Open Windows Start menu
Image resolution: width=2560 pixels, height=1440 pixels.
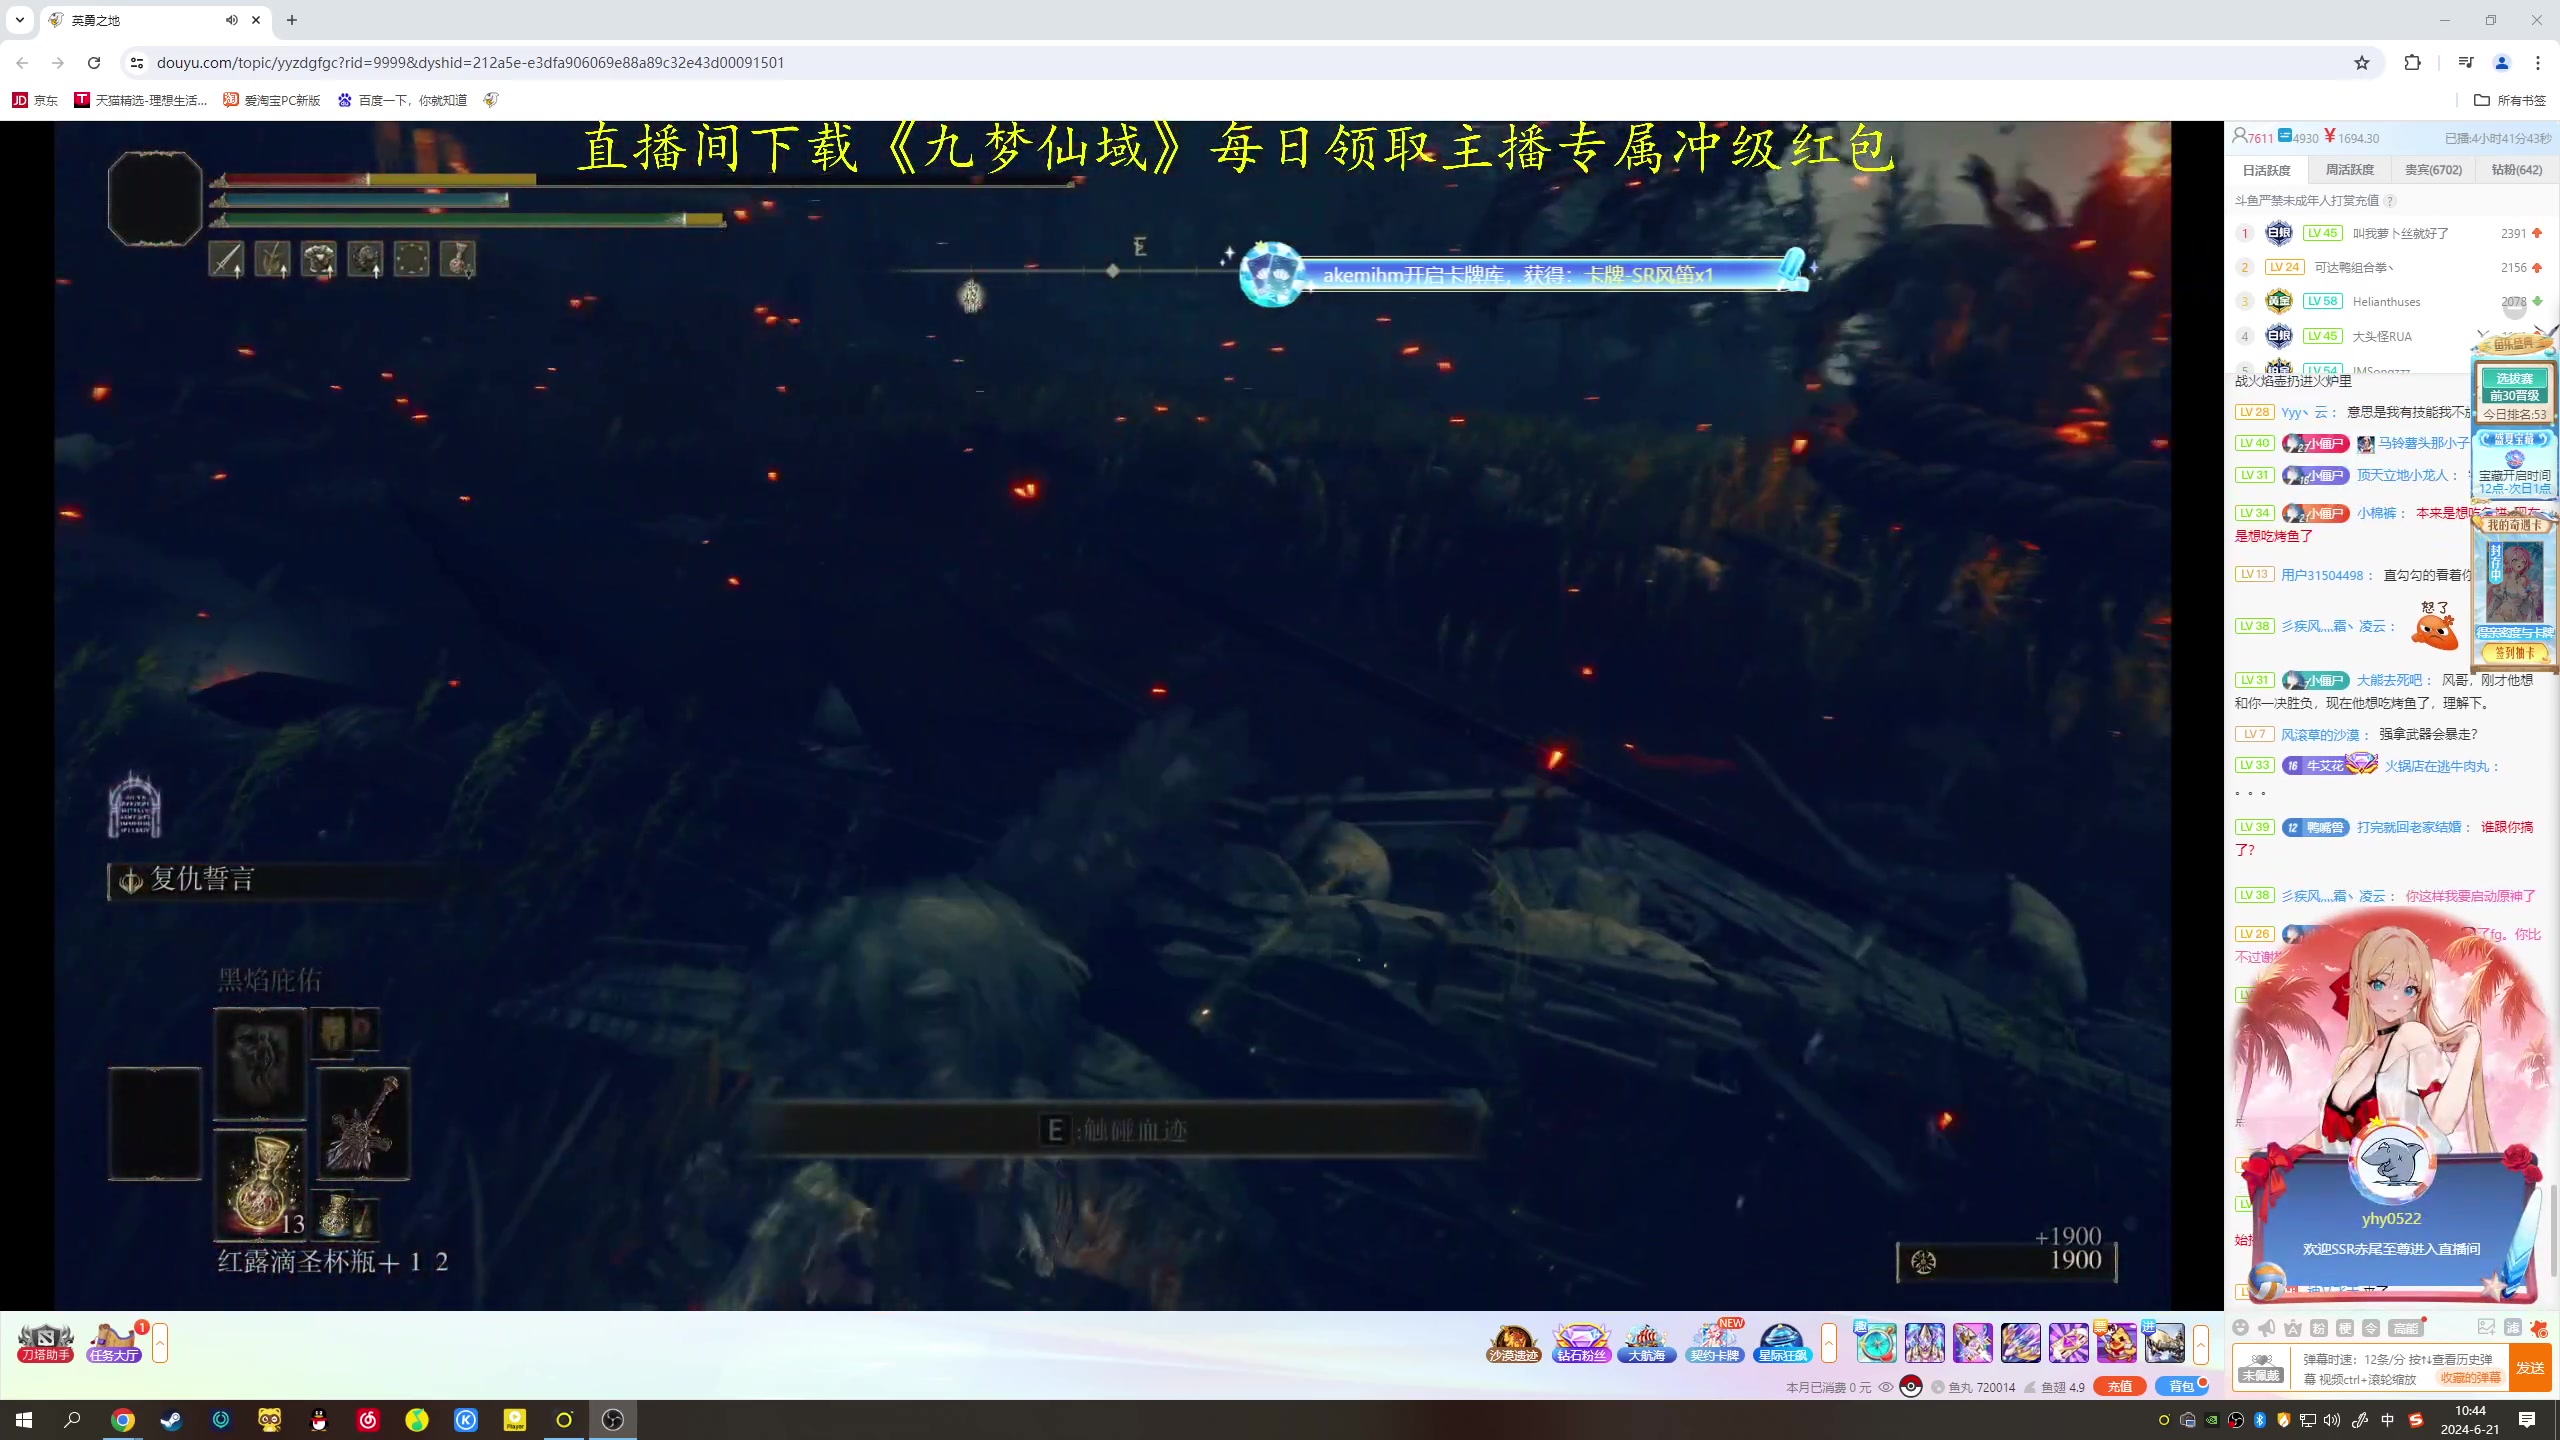point(24,1420)
